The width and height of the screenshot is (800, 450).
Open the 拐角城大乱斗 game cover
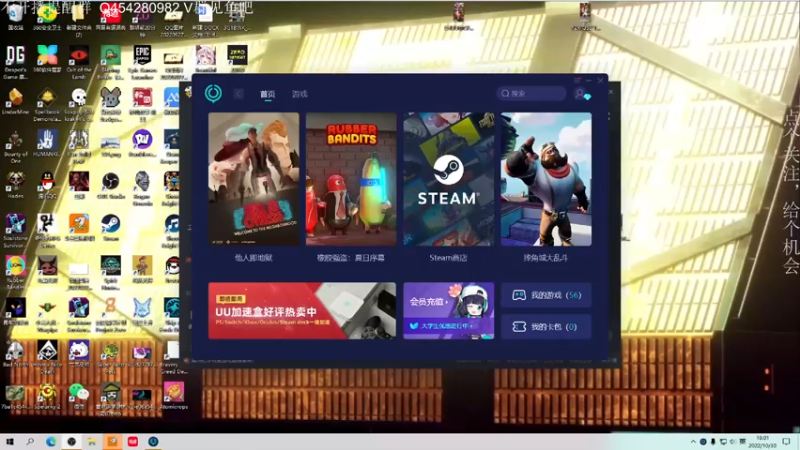click(x=546, y=179)
